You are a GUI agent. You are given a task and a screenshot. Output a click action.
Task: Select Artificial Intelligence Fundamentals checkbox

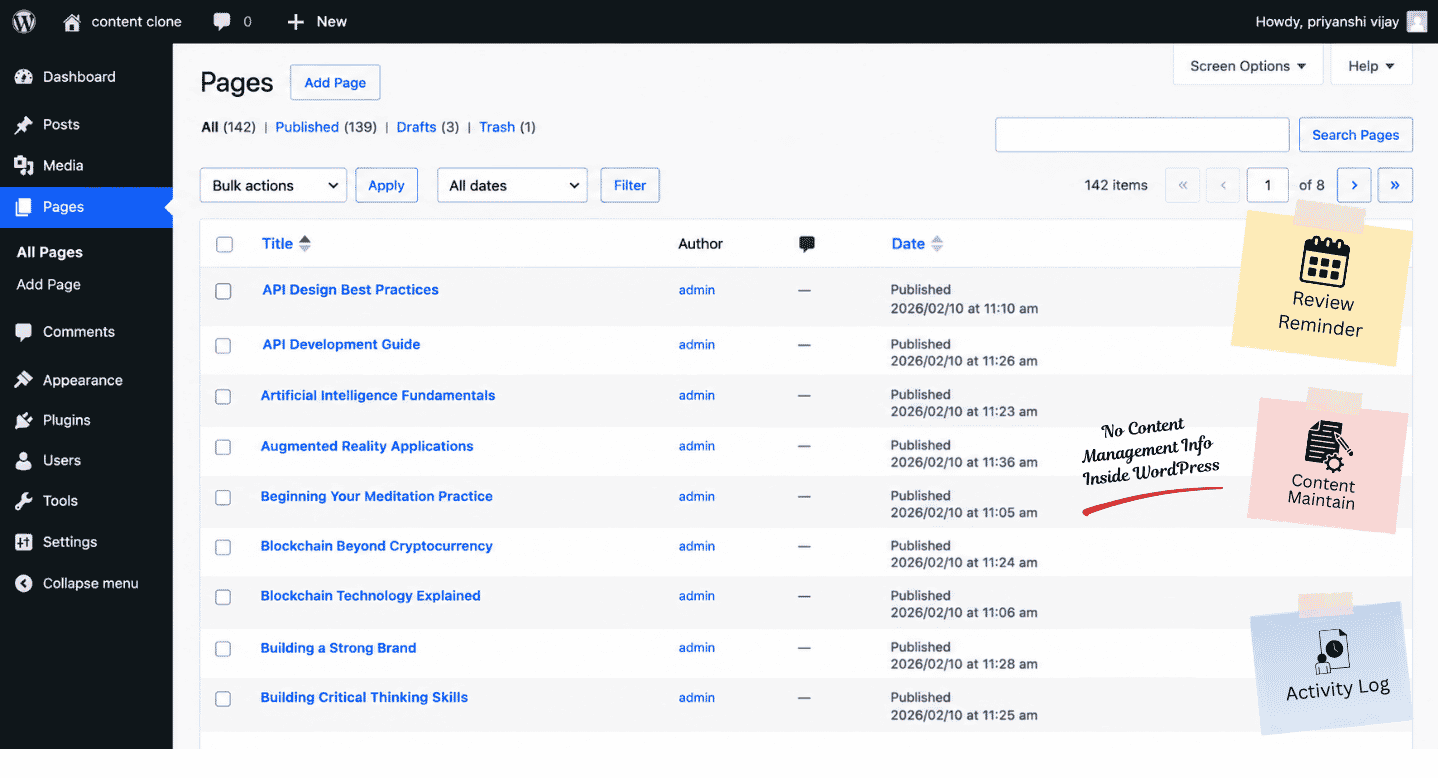click(223, 397)
